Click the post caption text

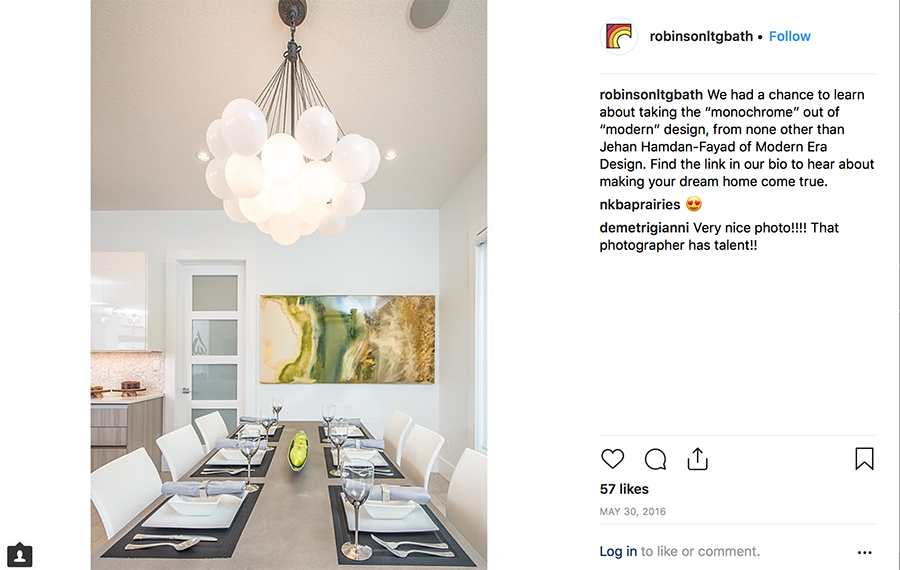(x=737, y=138)
